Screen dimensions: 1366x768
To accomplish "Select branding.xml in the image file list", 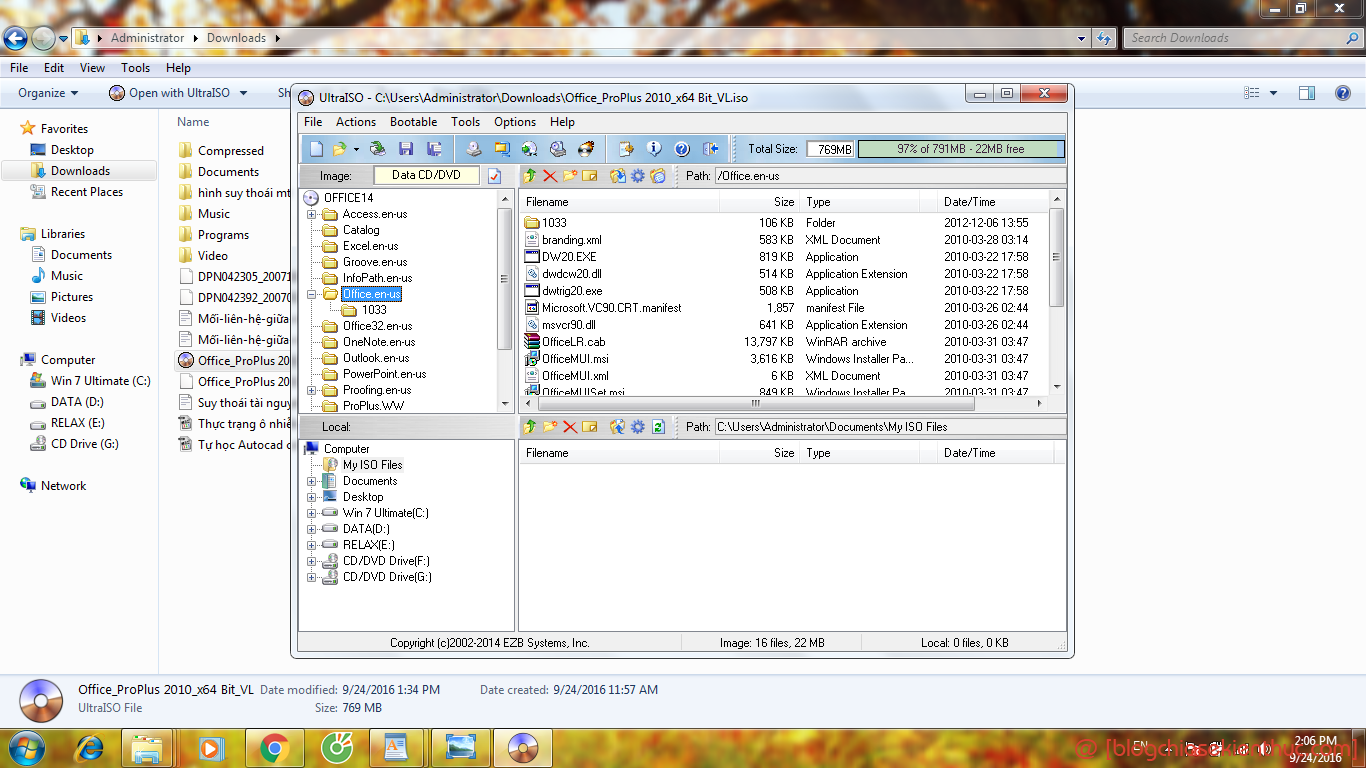I will coord(571,240).
